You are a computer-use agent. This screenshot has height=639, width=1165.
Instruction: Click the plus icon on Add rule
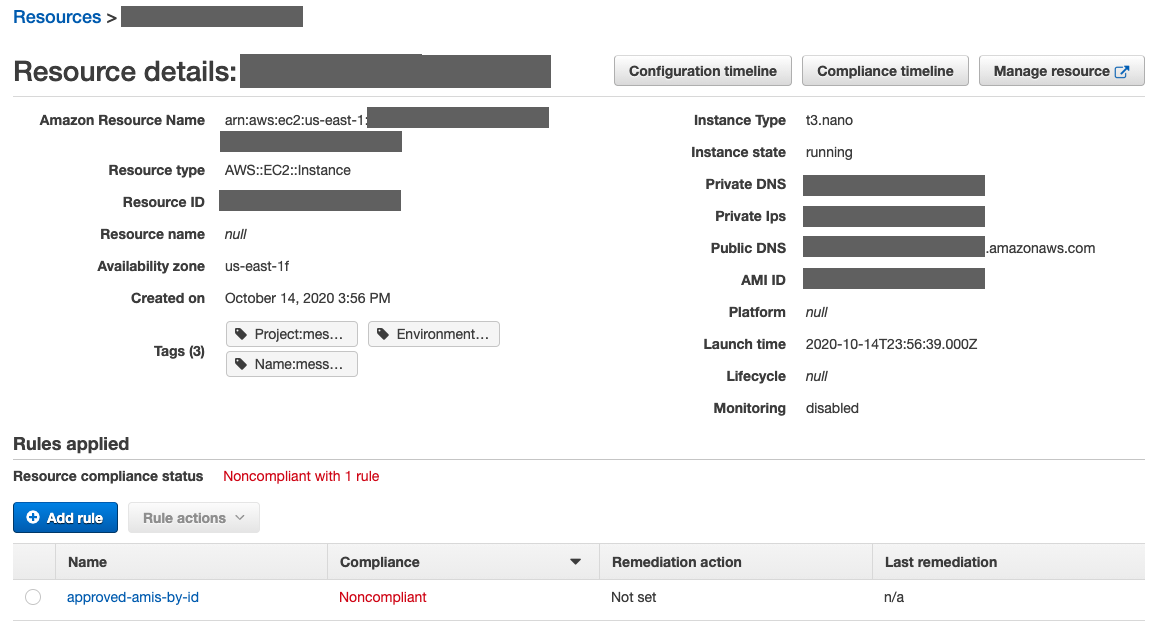click(x=31, y=517)
